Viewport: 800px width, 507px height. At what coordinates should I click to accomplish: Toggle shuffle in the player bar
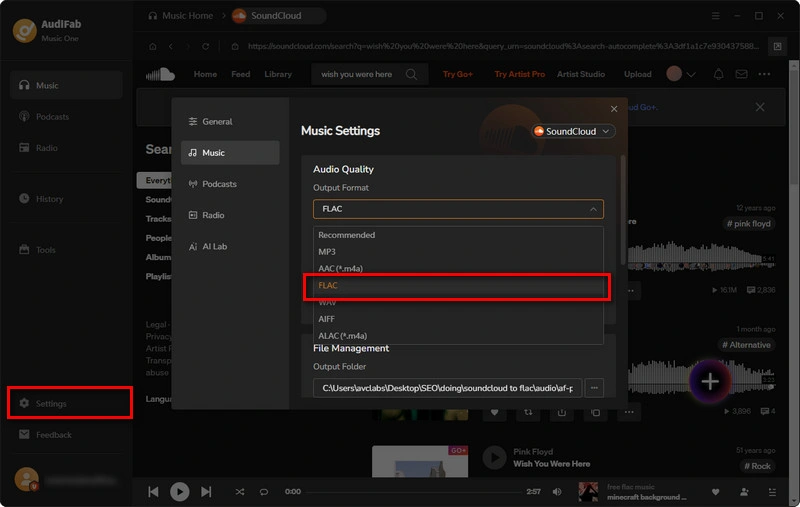pos(240,492)
